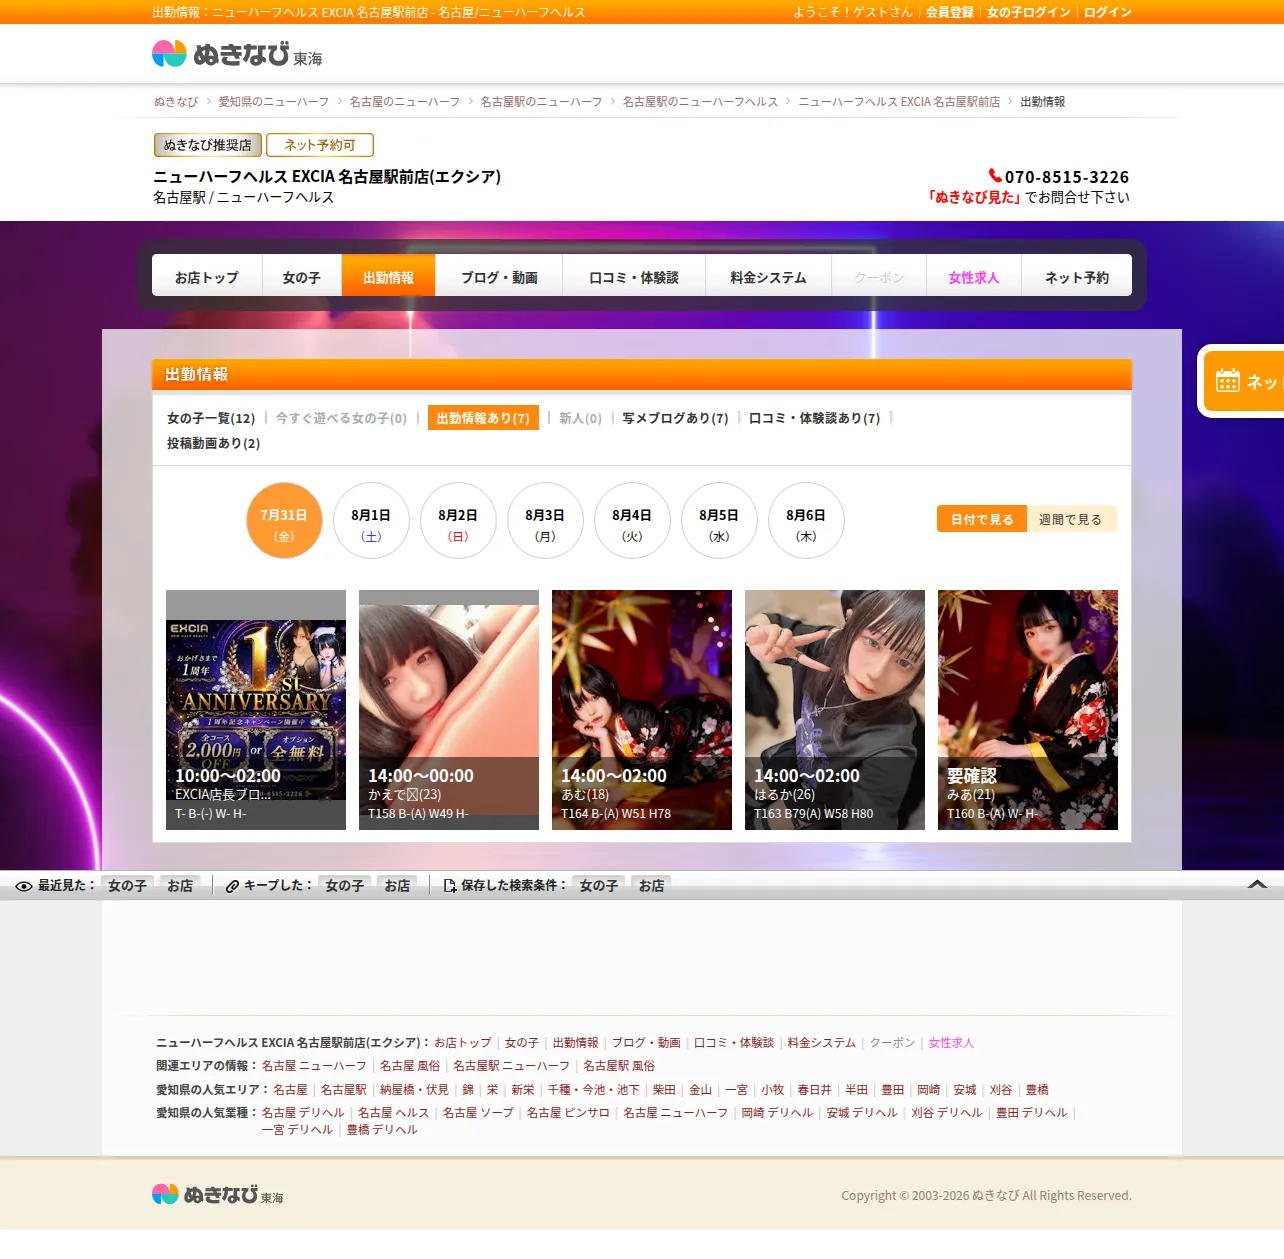Select the 8月4日 (火) date circle
The image size is (1284, 1259).
click(x=632, y=521)
